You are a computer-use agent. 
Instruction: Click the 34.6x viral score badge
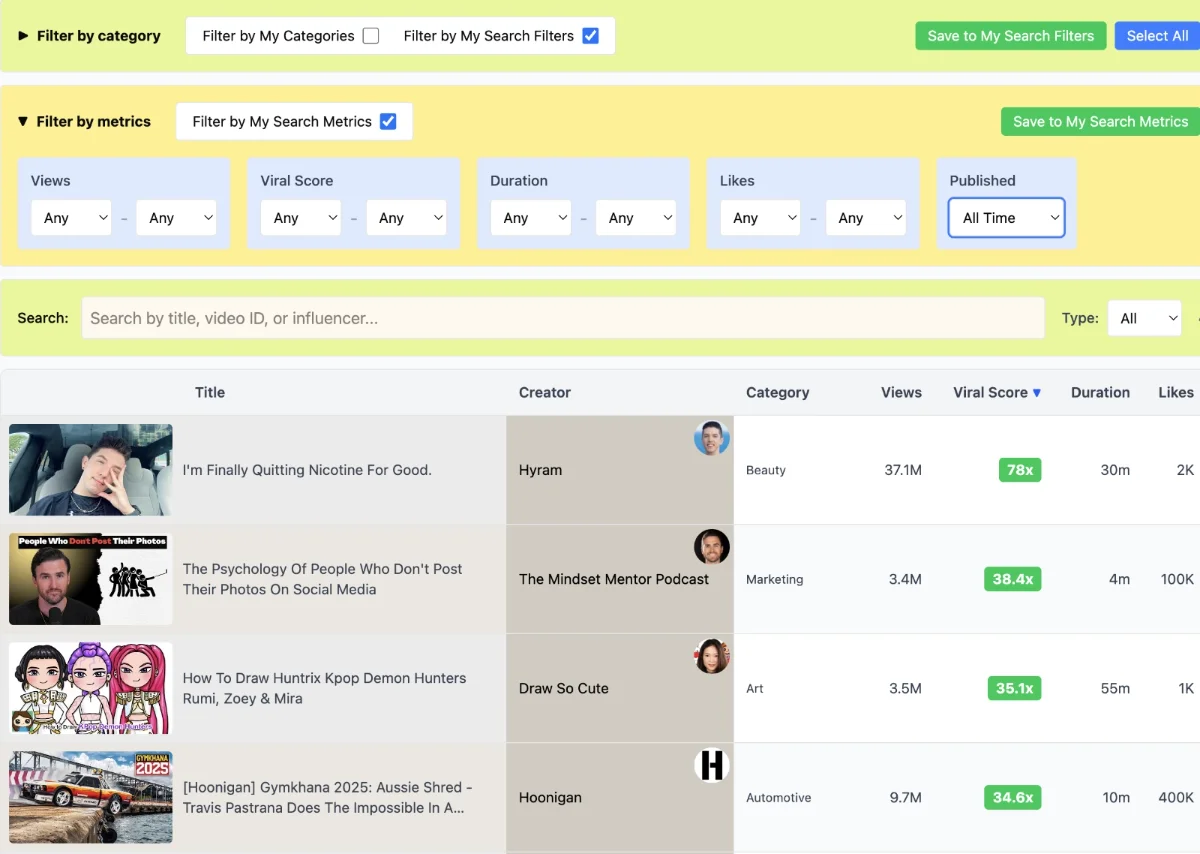pyautogui.click(x=1012, y=798)
